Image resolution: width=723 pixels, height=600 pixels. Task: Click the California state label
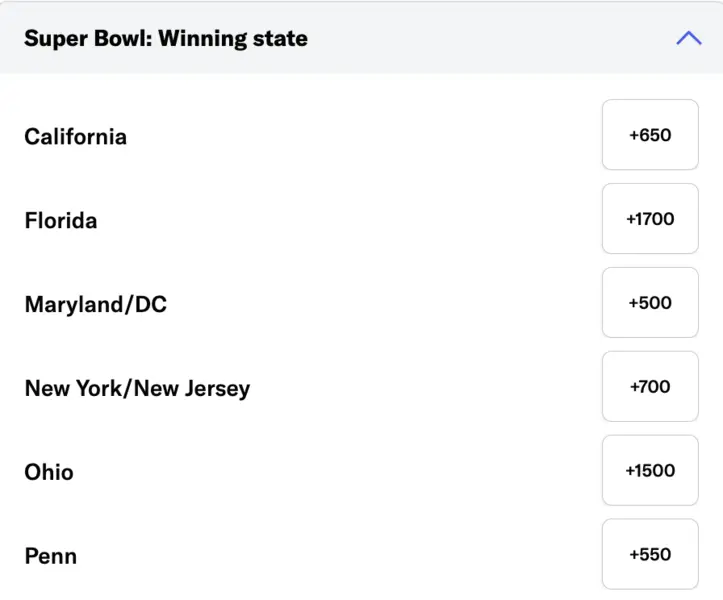pos(76,136)
